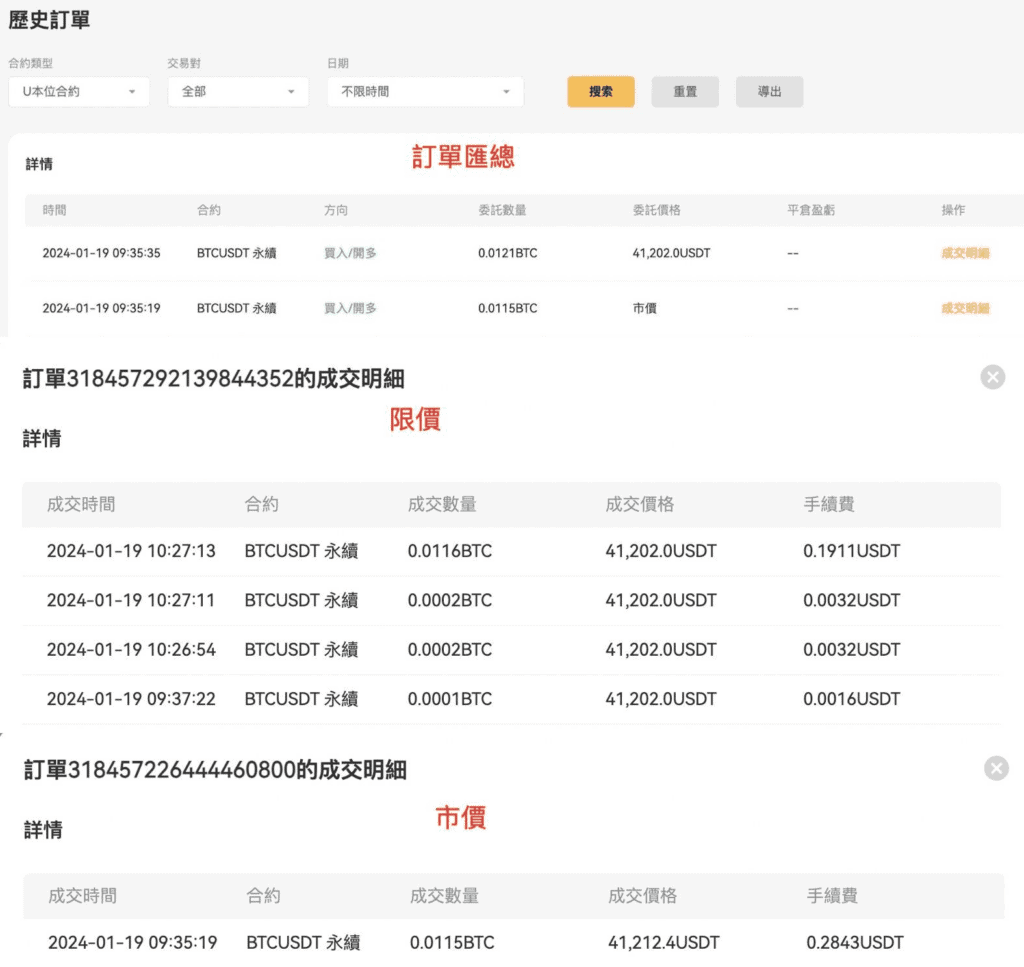The height and width of the screenshot is (967, 1024).
Task: Open the 合約類型 dropdown showing U本位合約
Action: (78, 92)
